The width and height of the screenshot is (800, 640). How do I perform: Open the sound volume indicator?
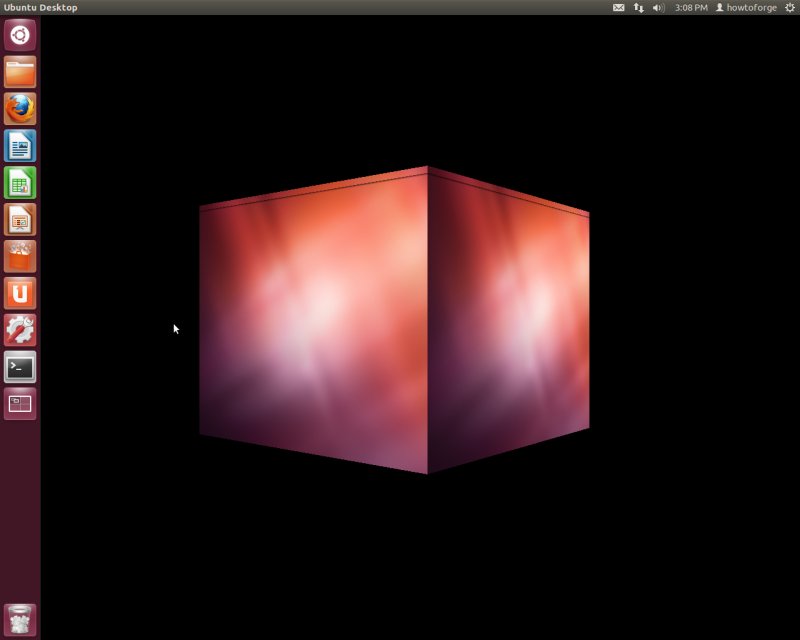[658, 8]
